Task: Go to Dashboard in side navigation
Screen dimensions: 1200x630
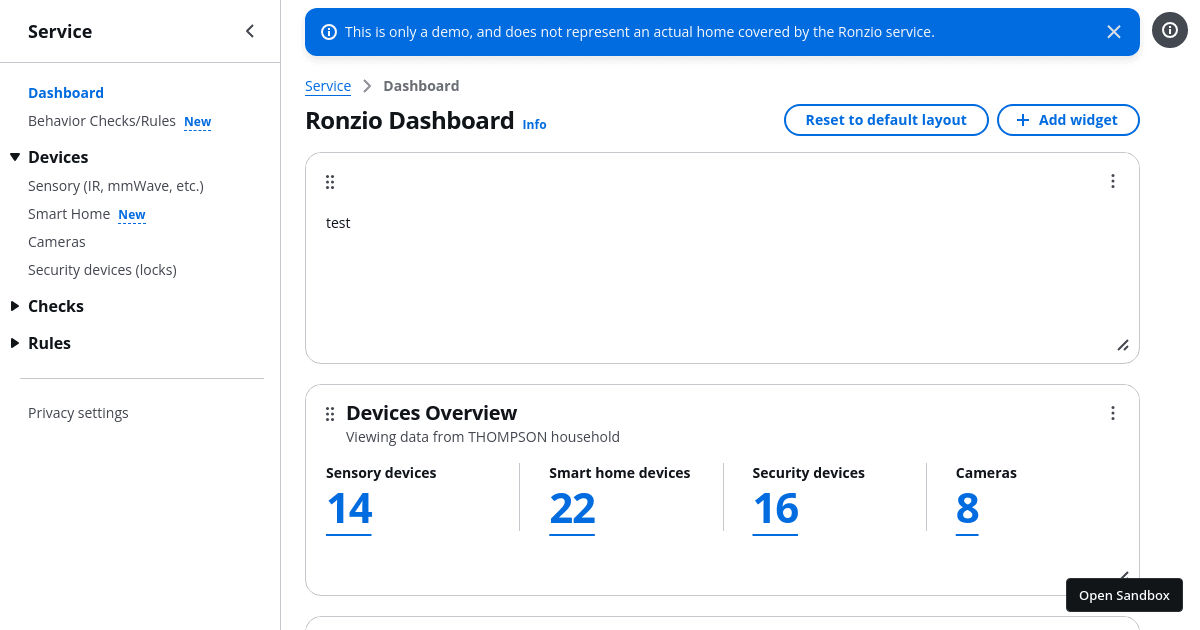Action: pos(66,93)
